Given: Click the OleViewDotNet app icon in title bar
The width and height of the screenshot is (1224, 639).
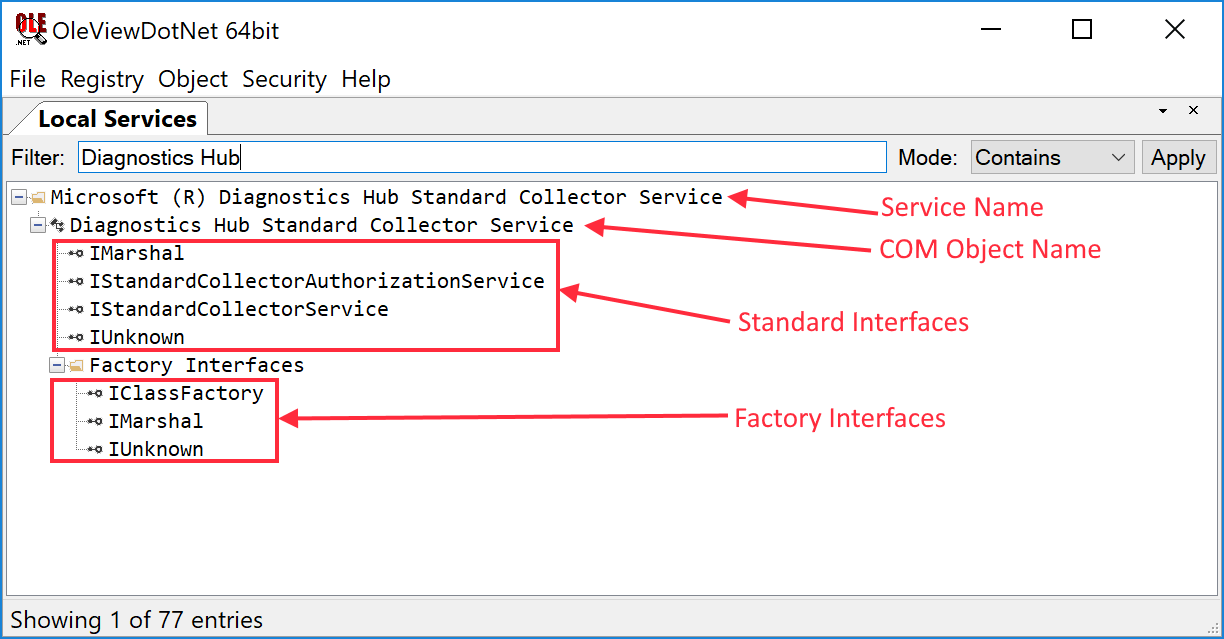Looking at the screenshot, I should (x=30, y=30).
